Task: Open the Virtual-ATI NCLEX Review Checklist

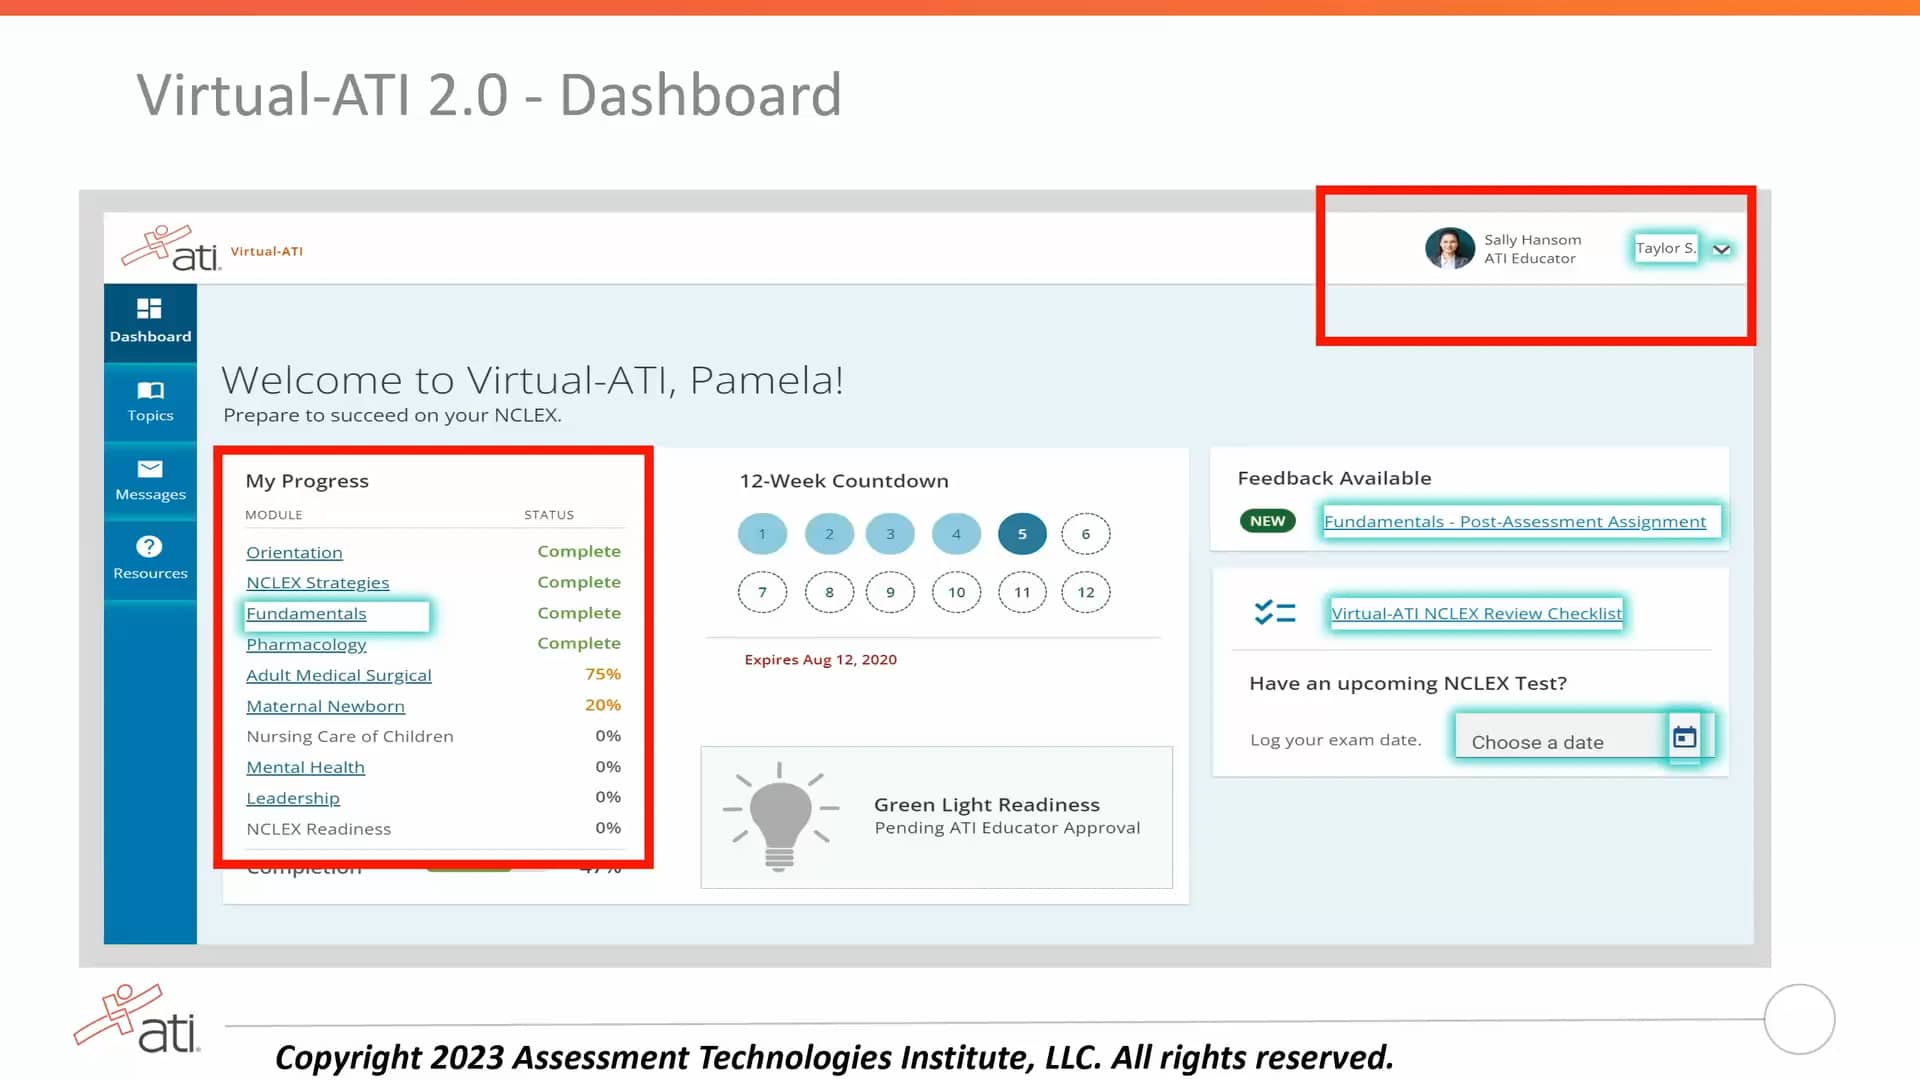Action: click(1476, 613)
